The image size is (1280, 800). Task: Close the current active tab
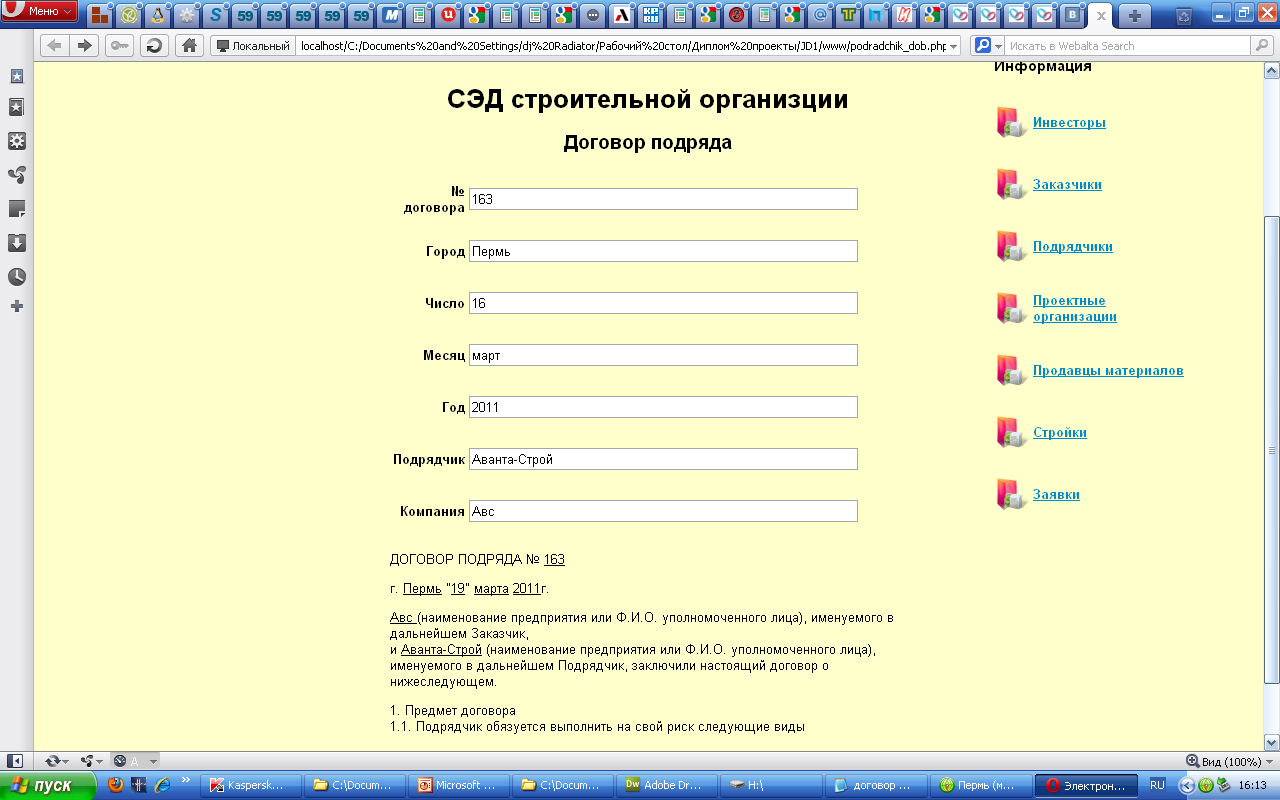point(1101,16)
